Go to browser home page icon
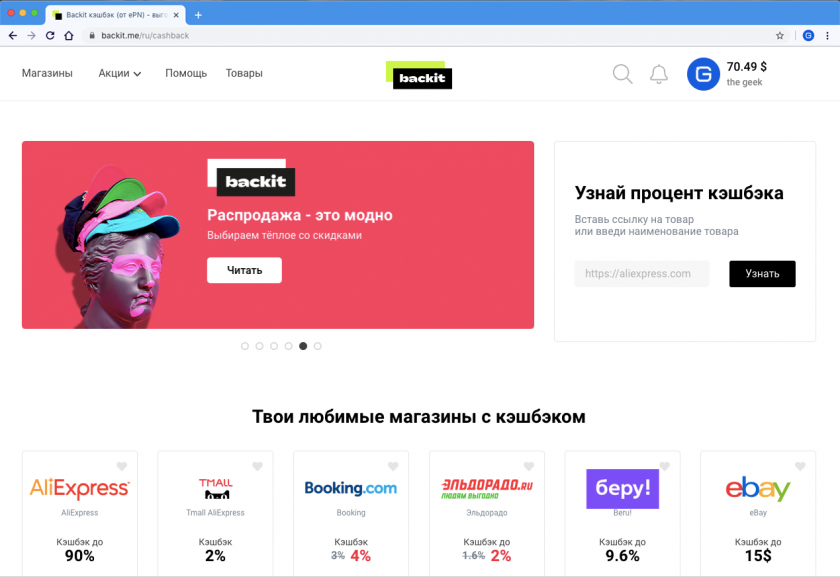This screenshot has height=577, width=840. coord(69,35)
